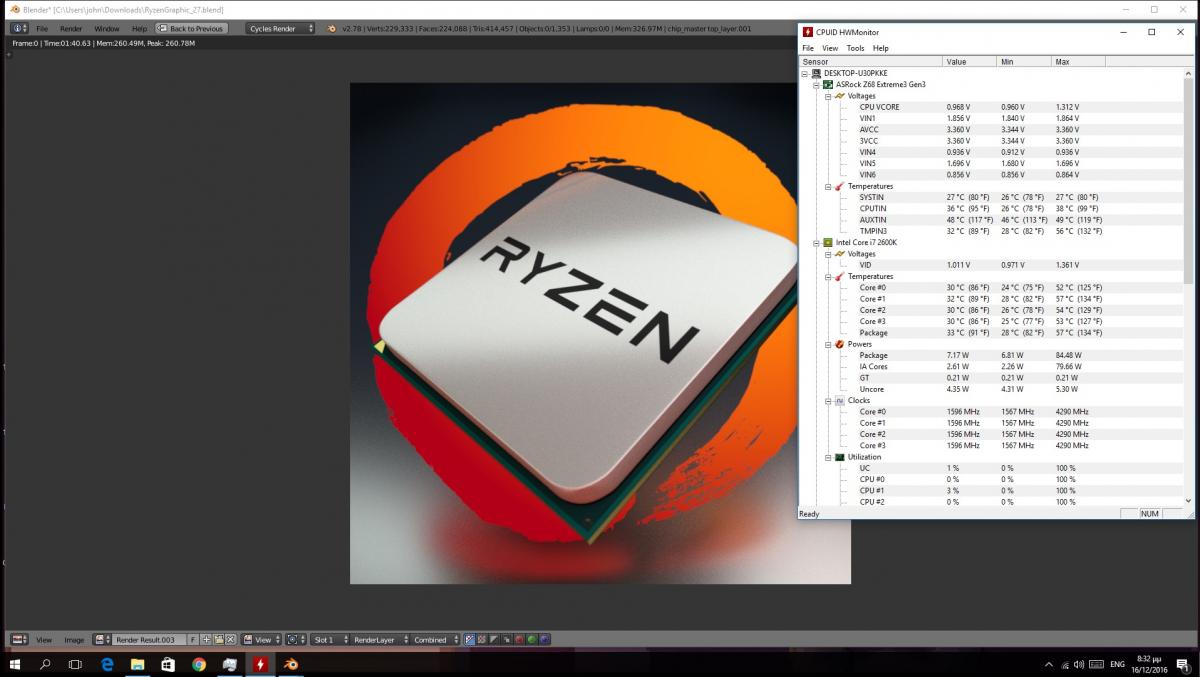Collapse the motherboard Temperatures group
The height and width of the screenshot is (677, 1200).
coord(827,186)
